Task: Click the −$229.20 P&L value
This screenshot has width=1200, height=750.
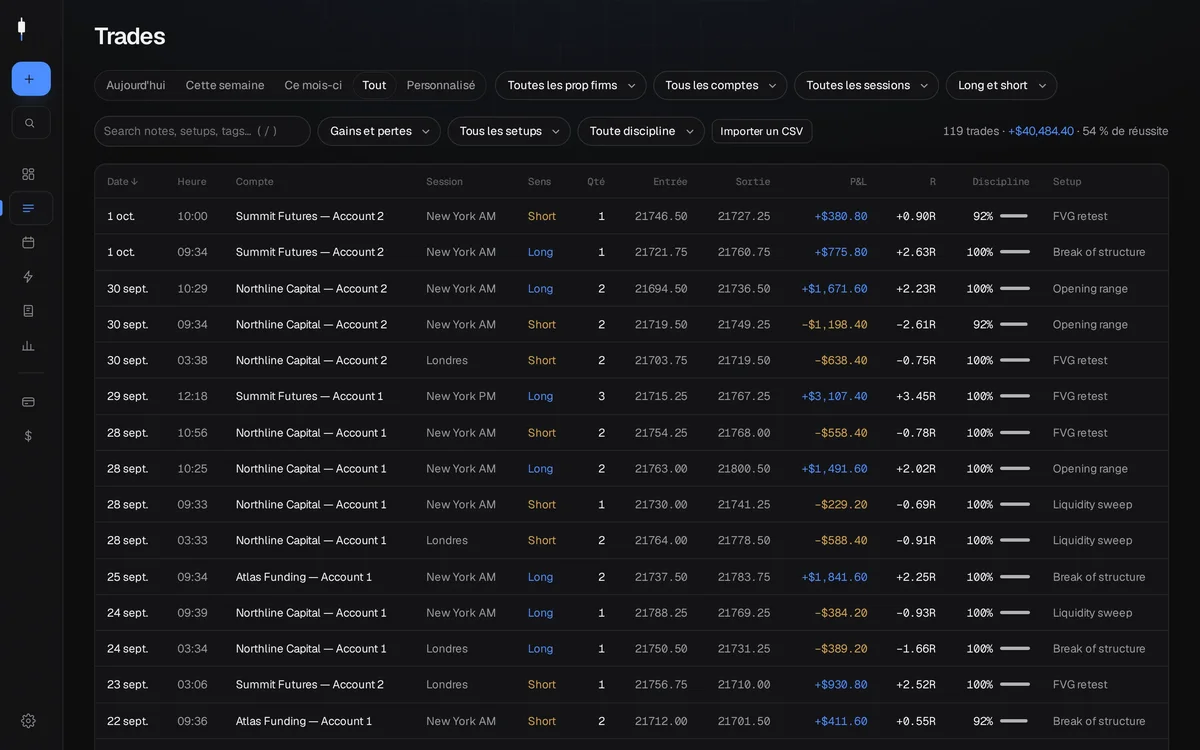Action: pos(841,504)
